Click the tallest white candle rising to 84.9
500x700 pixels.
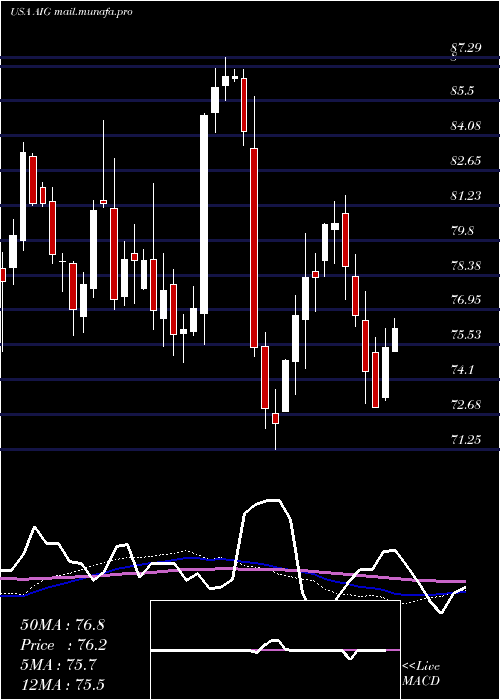[x=204, y=214]
